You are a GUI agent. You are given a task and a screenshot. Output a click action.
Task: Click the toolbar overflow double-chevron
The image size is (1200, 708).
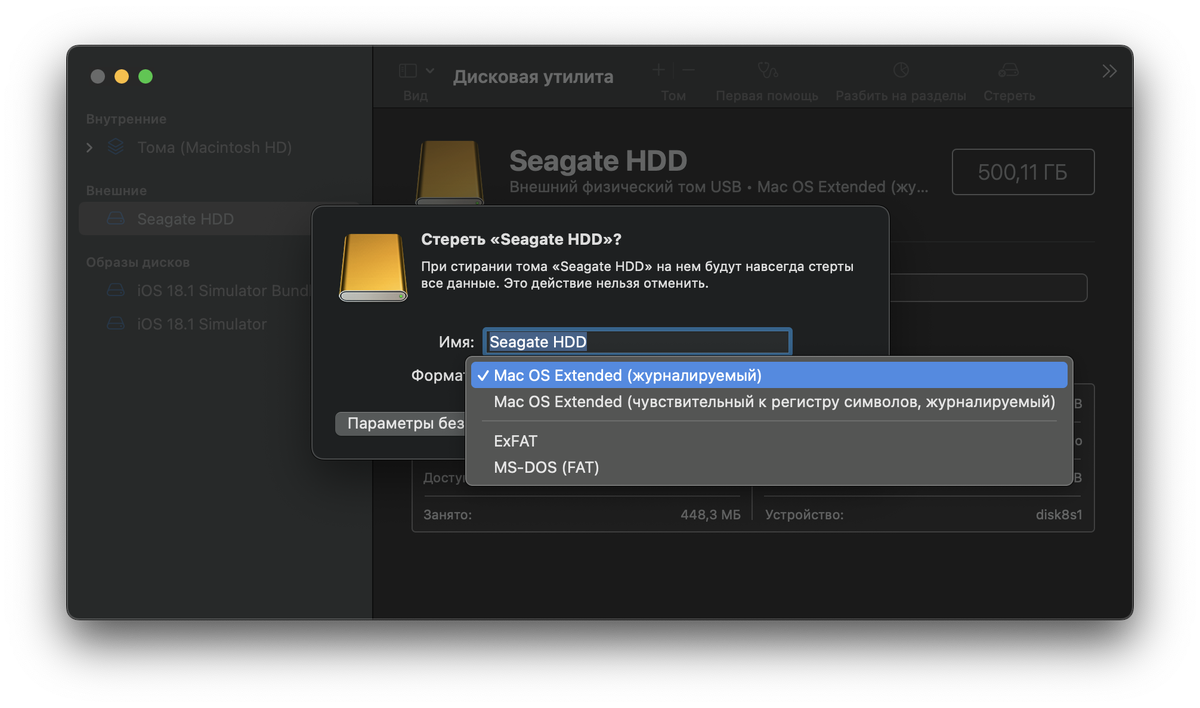[1109, 71]
